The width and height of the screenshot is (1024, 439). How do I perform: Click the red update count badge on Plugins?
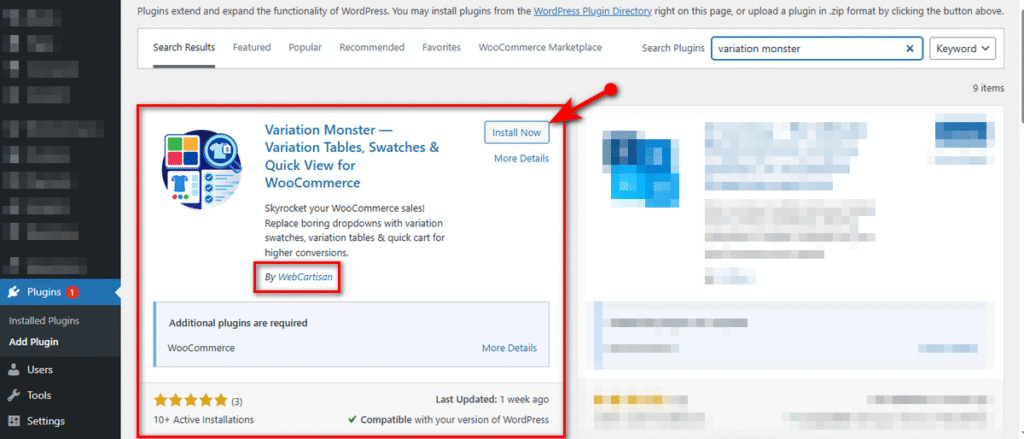(72, 293)
